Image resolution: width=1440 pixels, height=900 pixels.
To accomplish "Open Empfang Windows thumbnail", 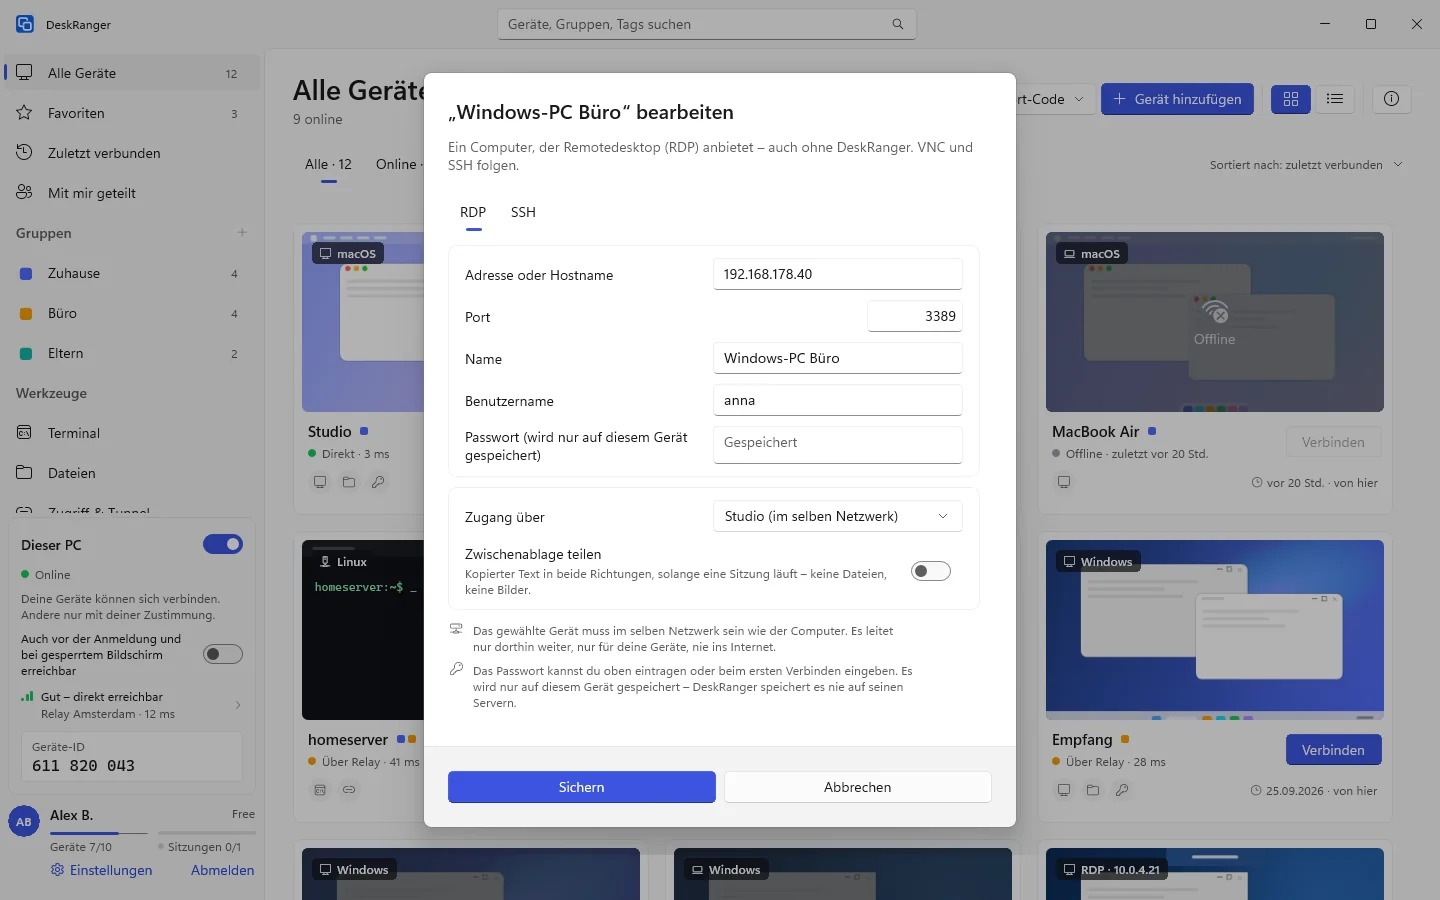I will (x=1215, y=630).
